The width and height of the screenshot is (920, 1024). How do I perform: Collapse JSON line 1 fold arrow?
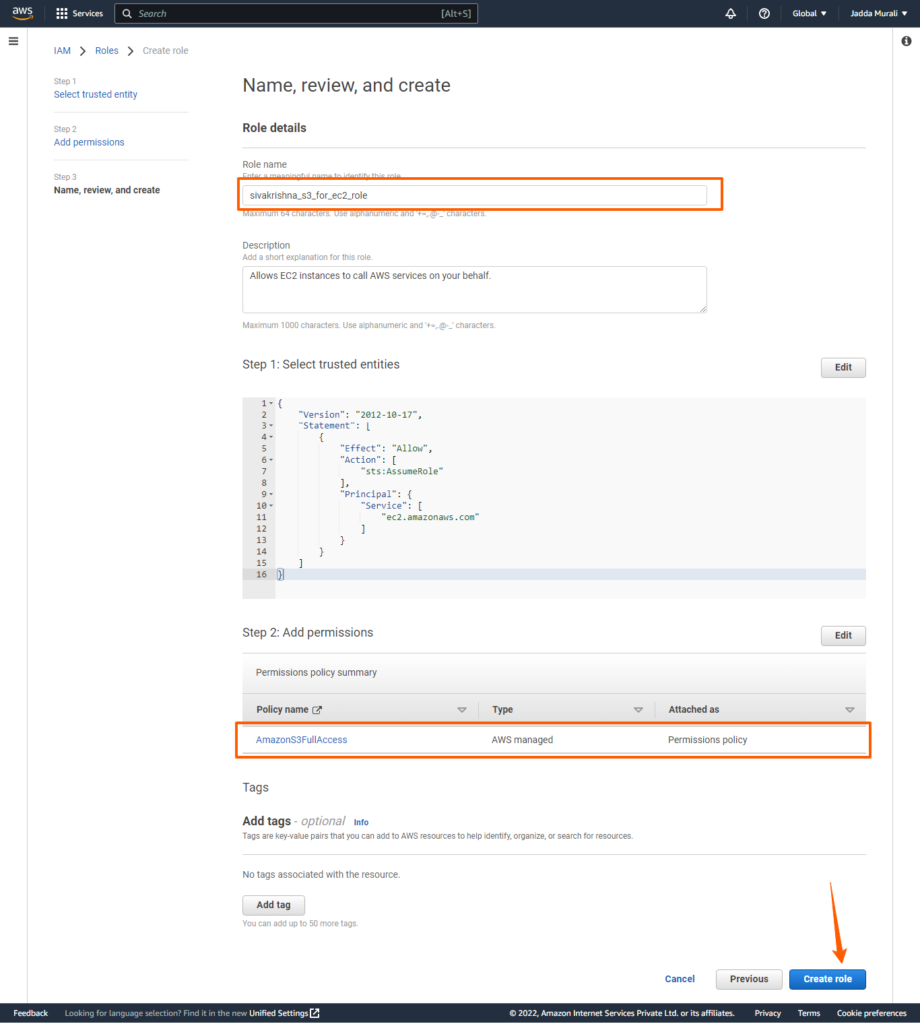(271, 404)
